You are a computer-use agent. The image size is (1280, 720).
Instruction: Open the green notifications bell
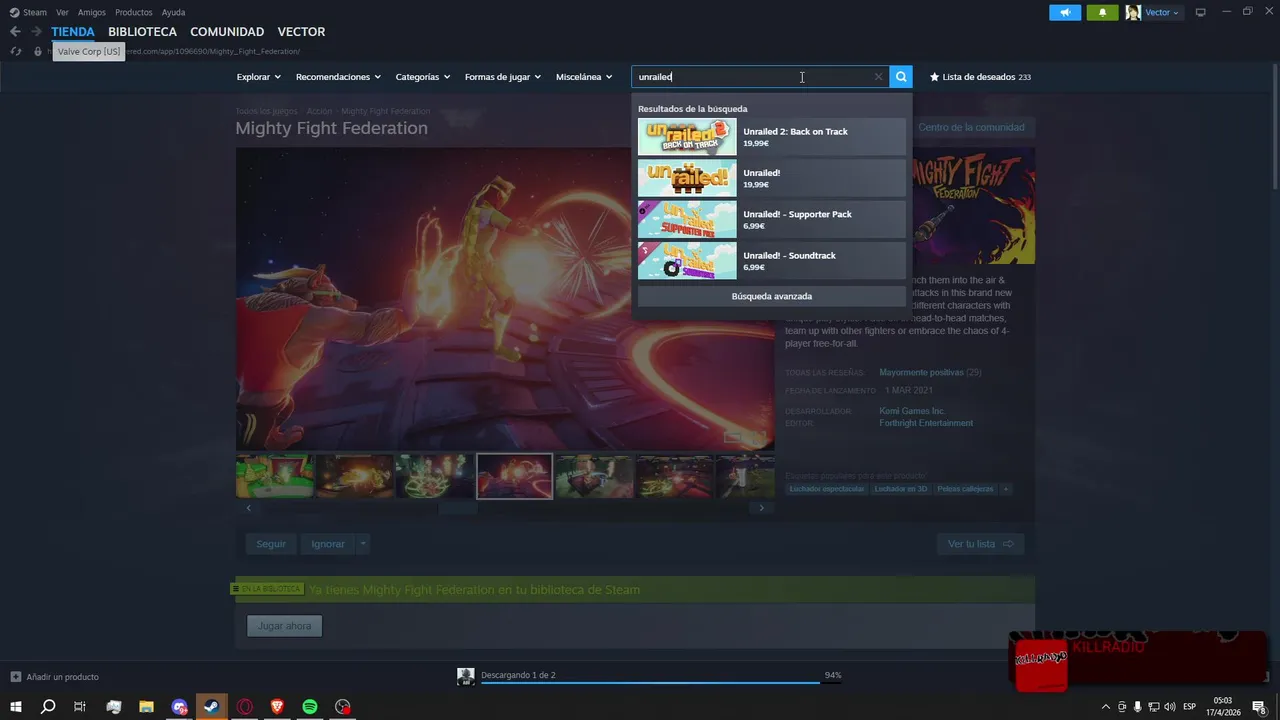[x=1102, y=12]
